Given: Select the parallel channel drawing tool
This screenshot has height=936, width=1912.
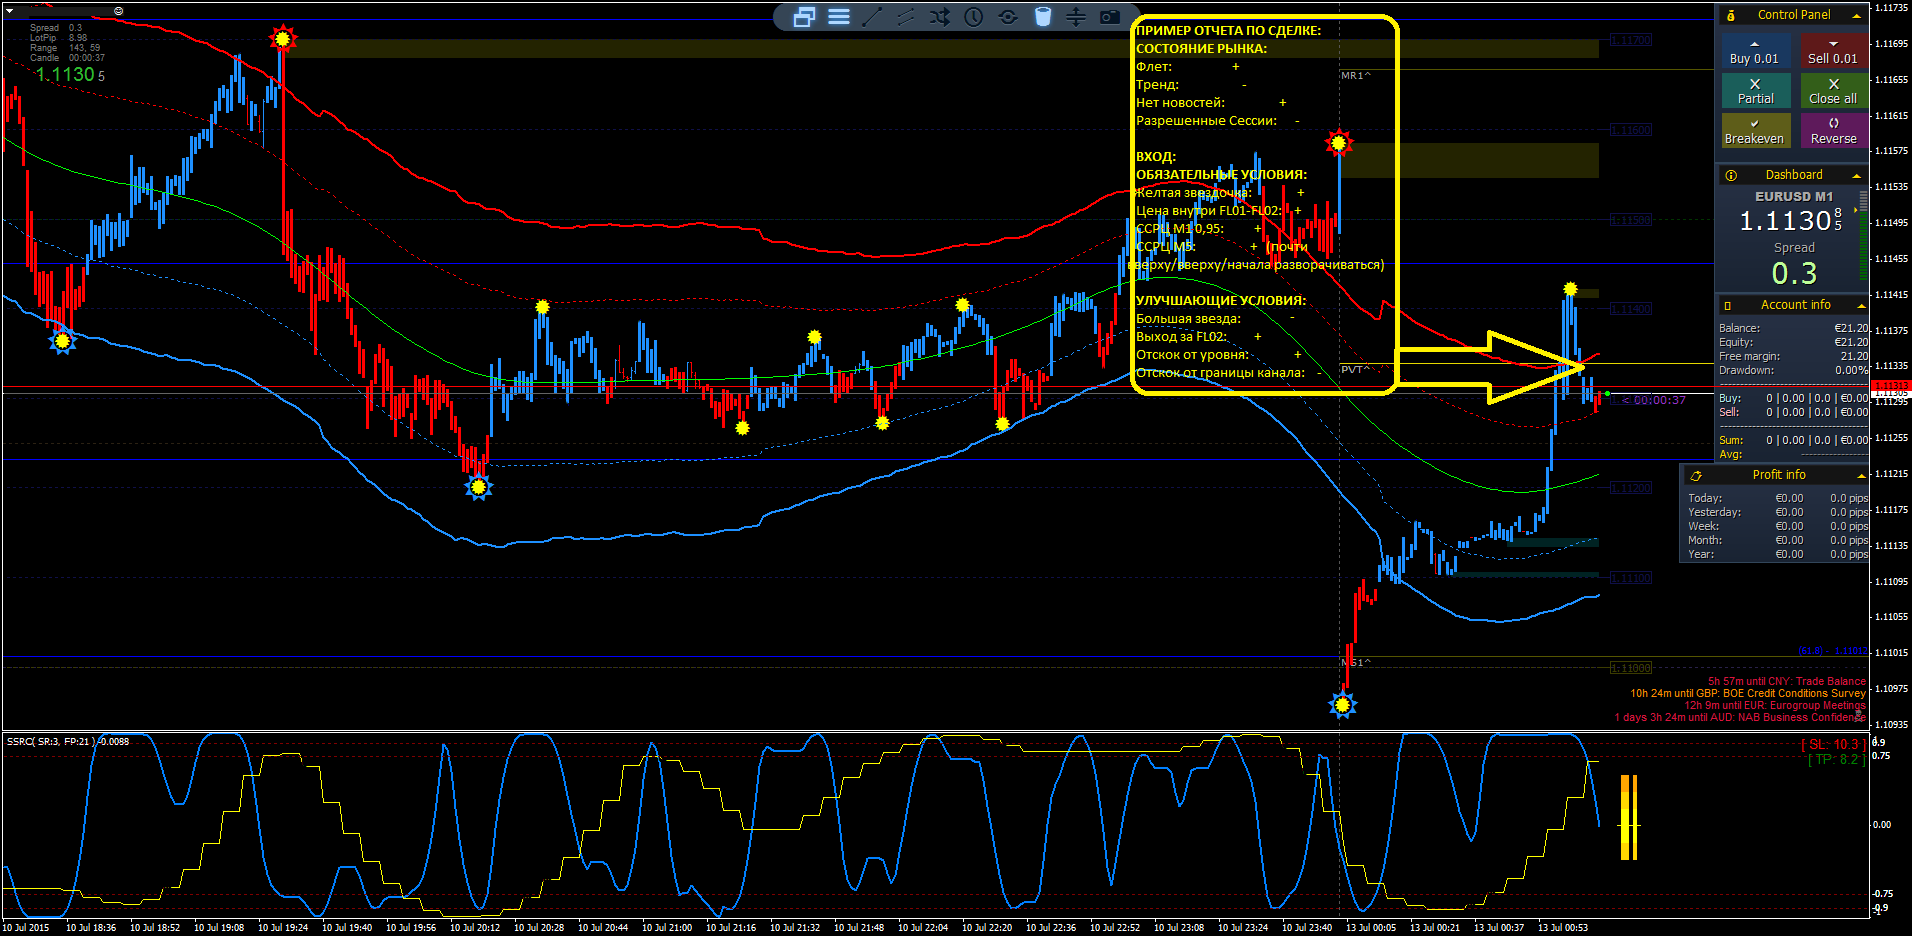Looking at the screenshot, I should (x=906, y=17).
